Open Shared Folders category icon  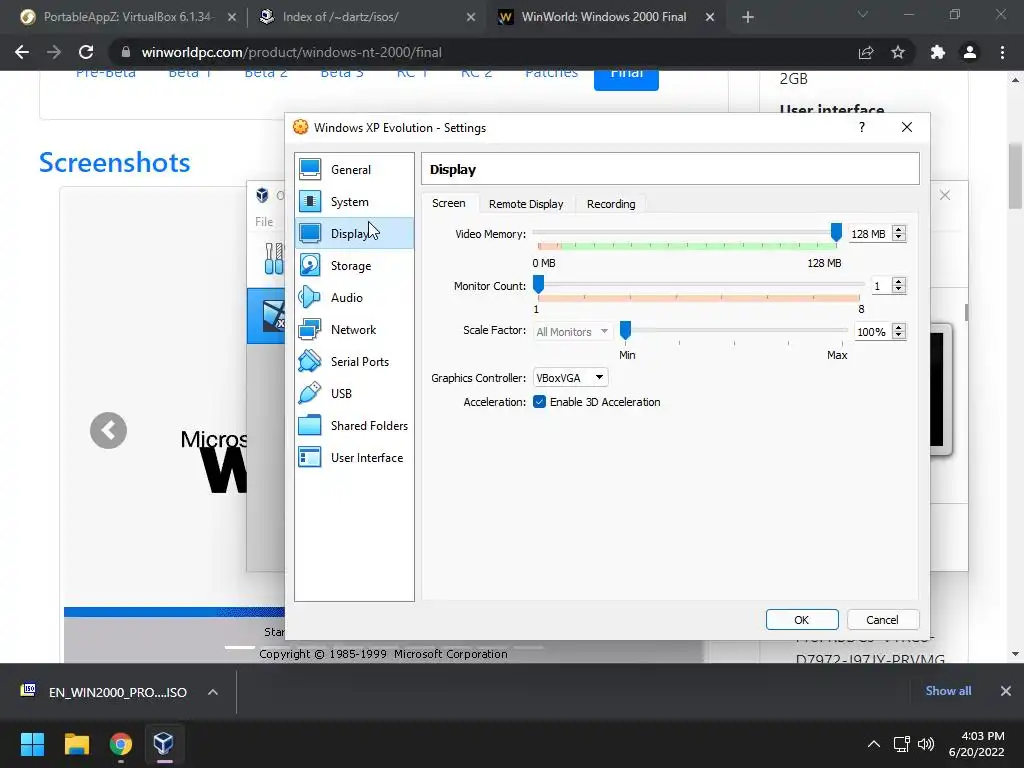[x=310, y=425]
